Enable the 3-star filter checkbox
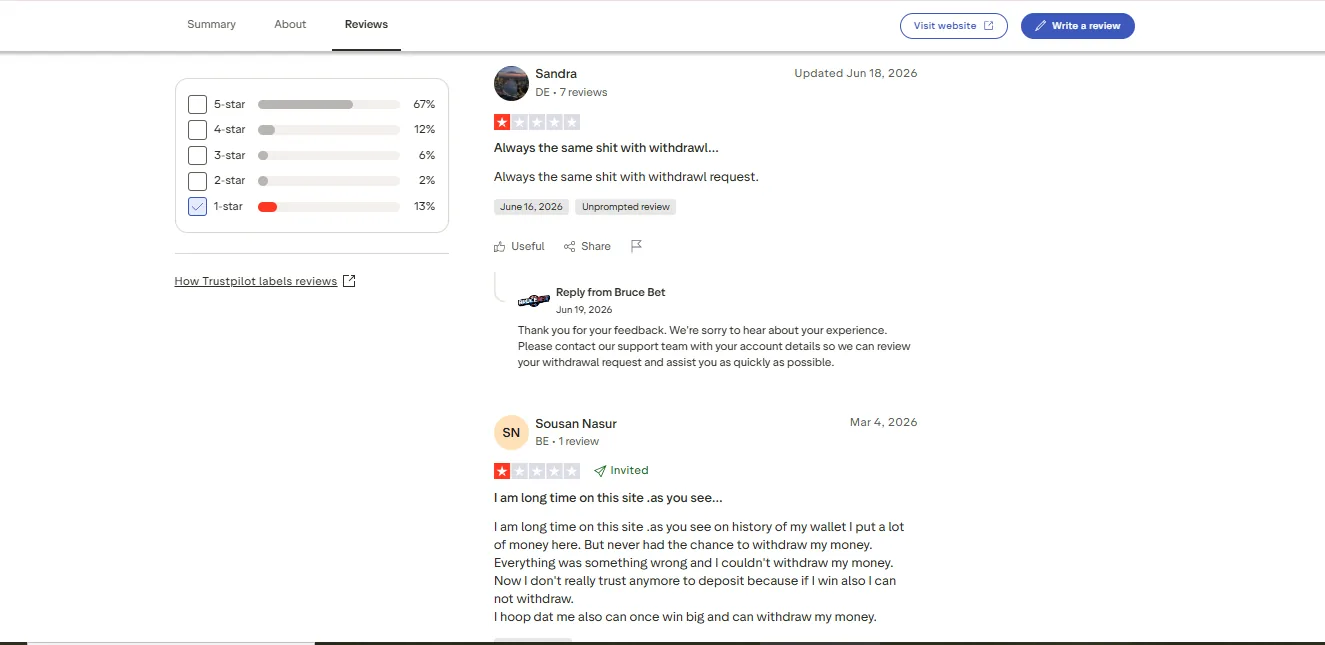The image size is (1325, 645). coord(198,155)
